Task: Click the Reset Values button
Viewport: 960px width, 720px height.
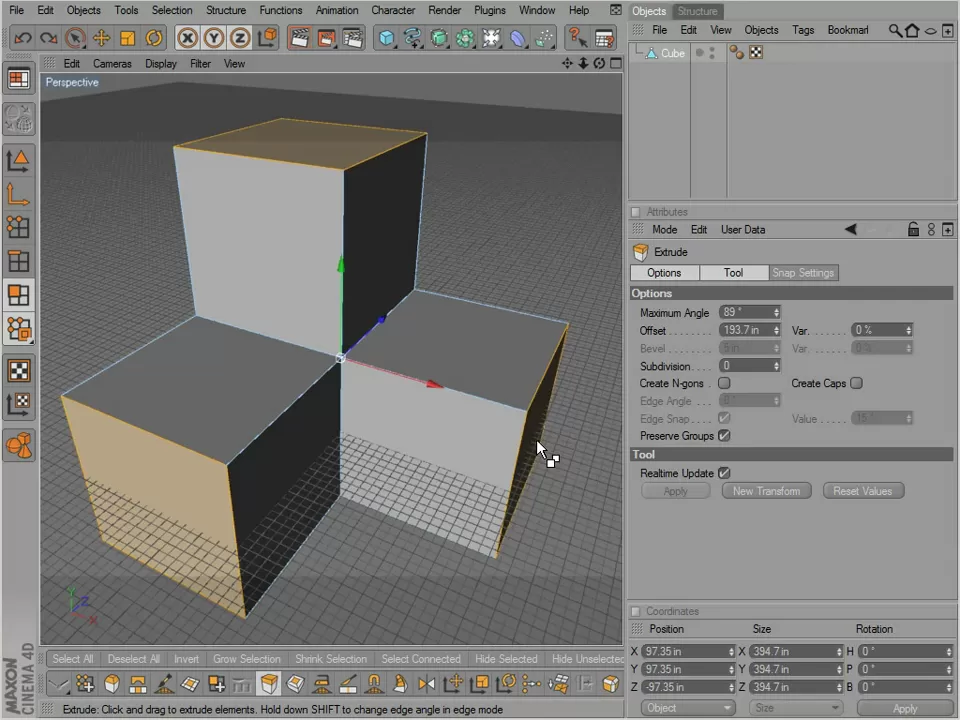Action: coord(863,491)
